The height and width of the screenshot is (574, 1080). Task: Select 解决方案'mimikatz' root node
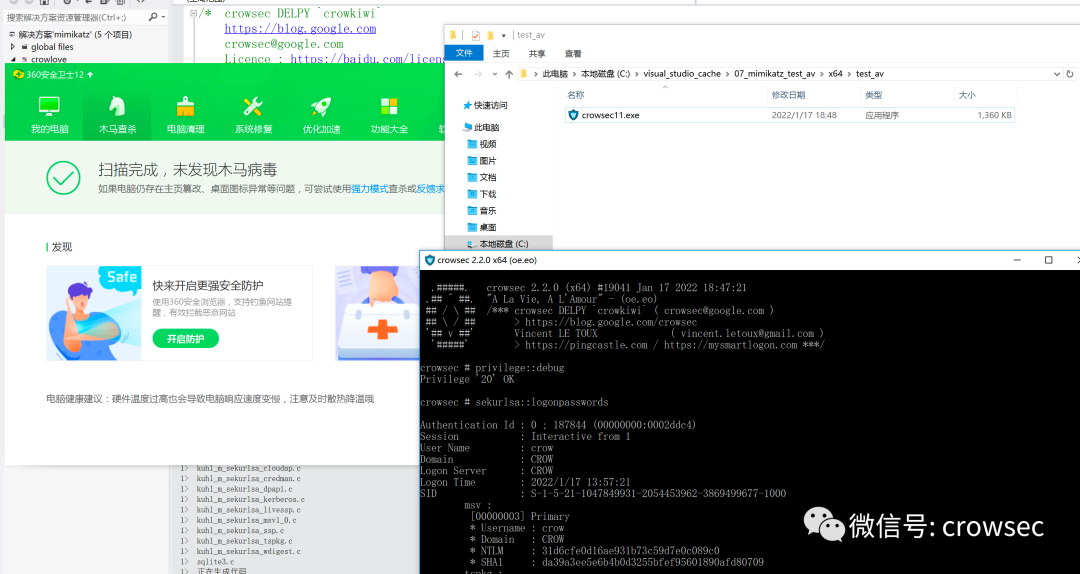75,34
